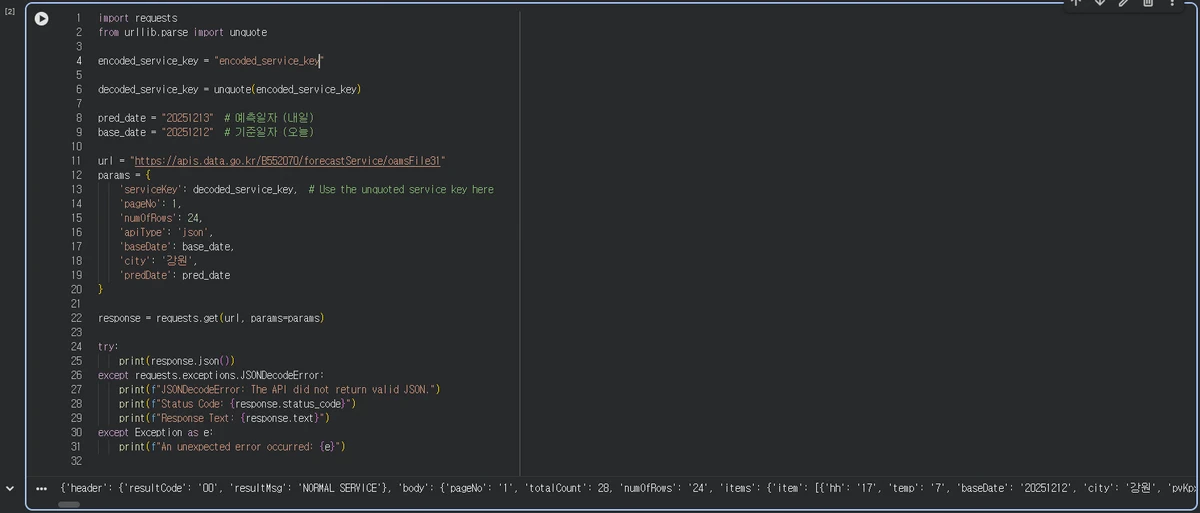The height and width of the screenshot is (513, 1200).
Task: Delete the cell using the trash icon
Action: pyautogui.click(x=1148, y=3)
